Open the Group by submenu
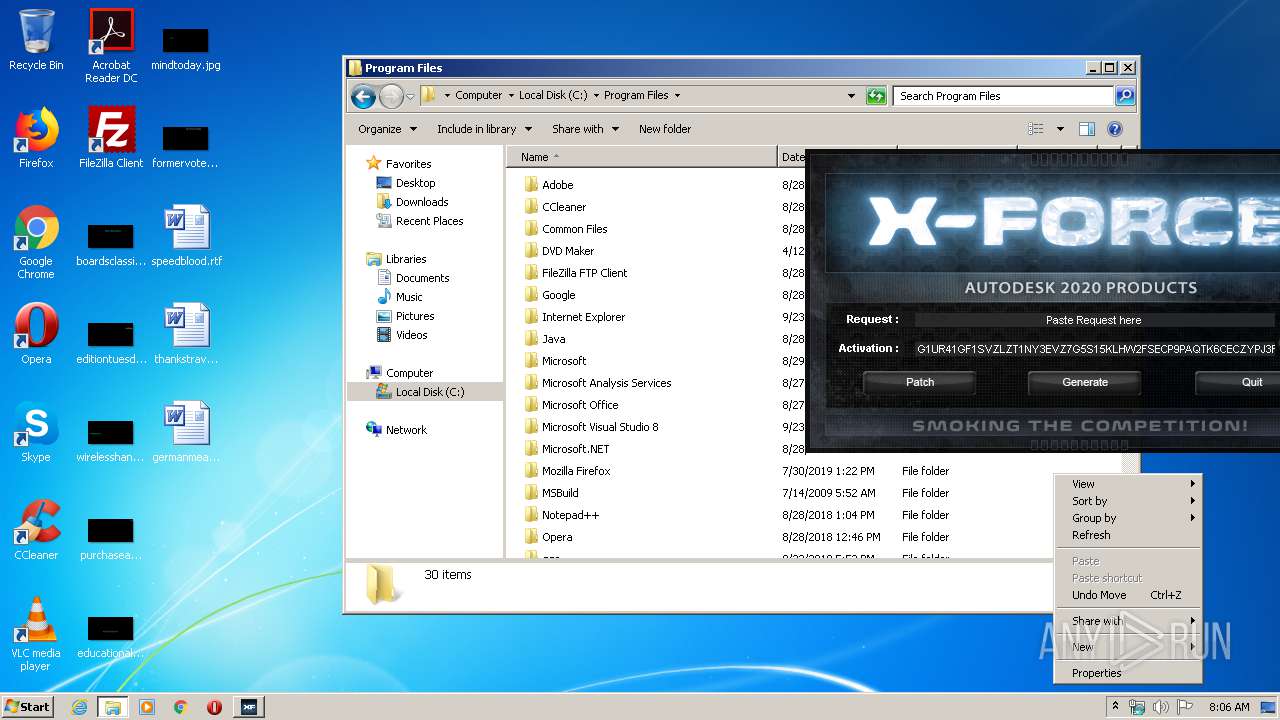1280x720 pixels. [1128, 518]
